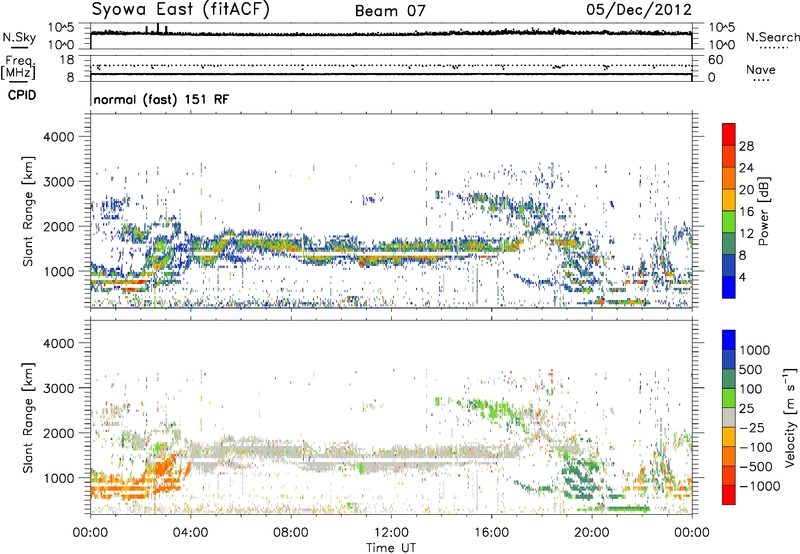
Task: Click the red bottom of the velocity colorbar
Action: [x=729, y=495]
